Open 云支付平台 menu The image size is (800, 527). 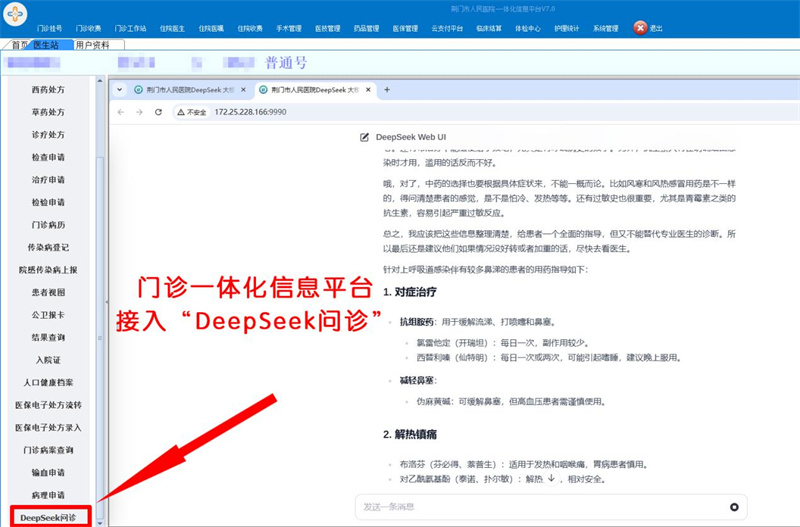click(x=447, y=29)
